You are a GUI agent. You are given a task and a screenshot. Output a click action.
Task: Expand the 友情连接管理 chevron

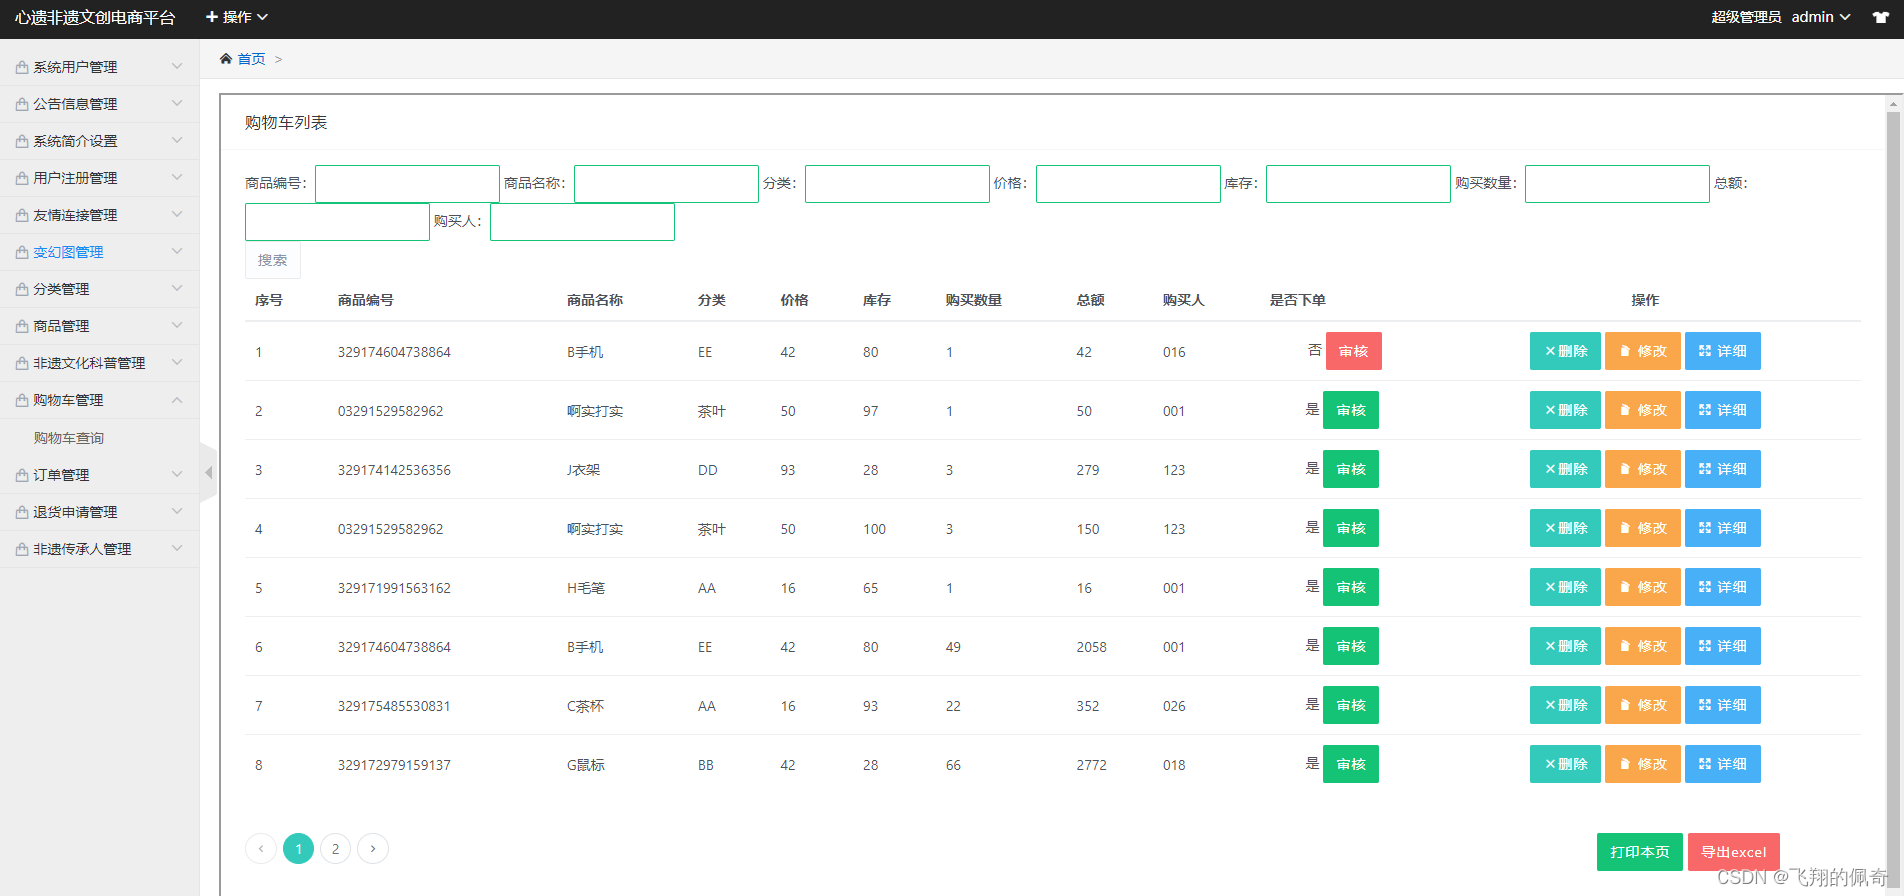coord(177,215)
